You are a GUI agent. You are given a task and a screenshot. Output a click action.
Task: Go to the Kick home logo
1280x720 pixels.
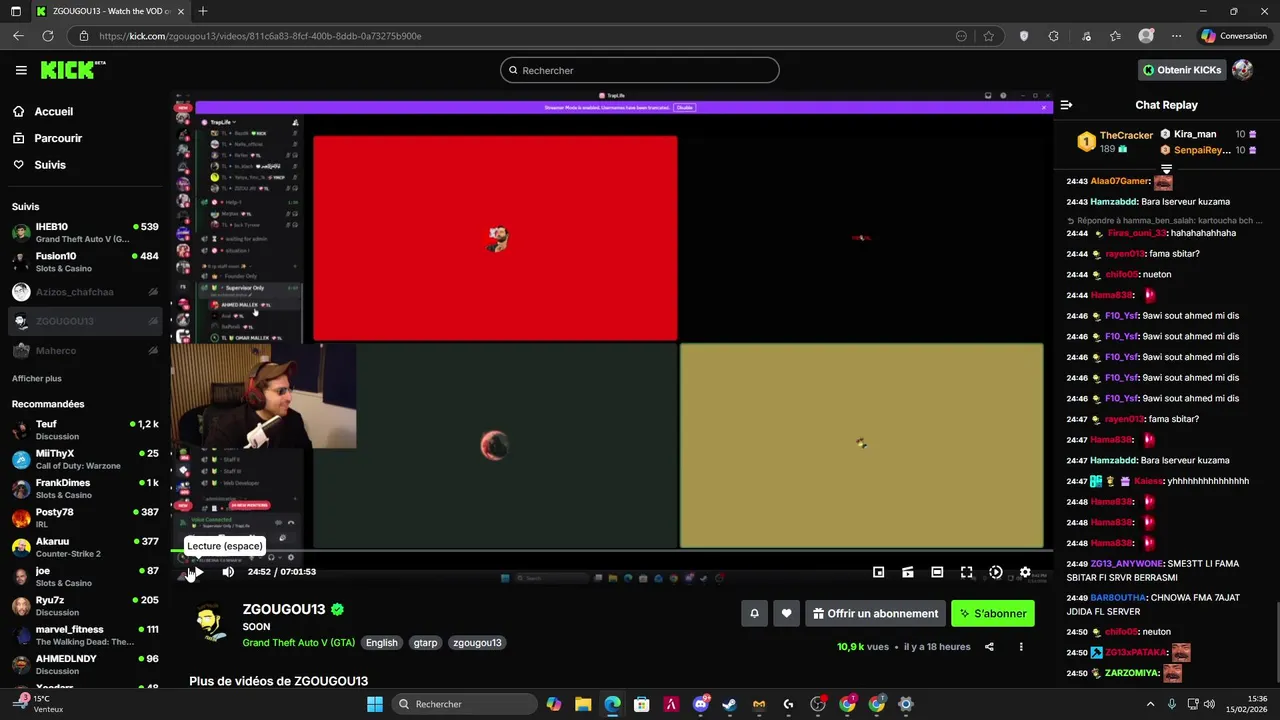pos(72,70)
